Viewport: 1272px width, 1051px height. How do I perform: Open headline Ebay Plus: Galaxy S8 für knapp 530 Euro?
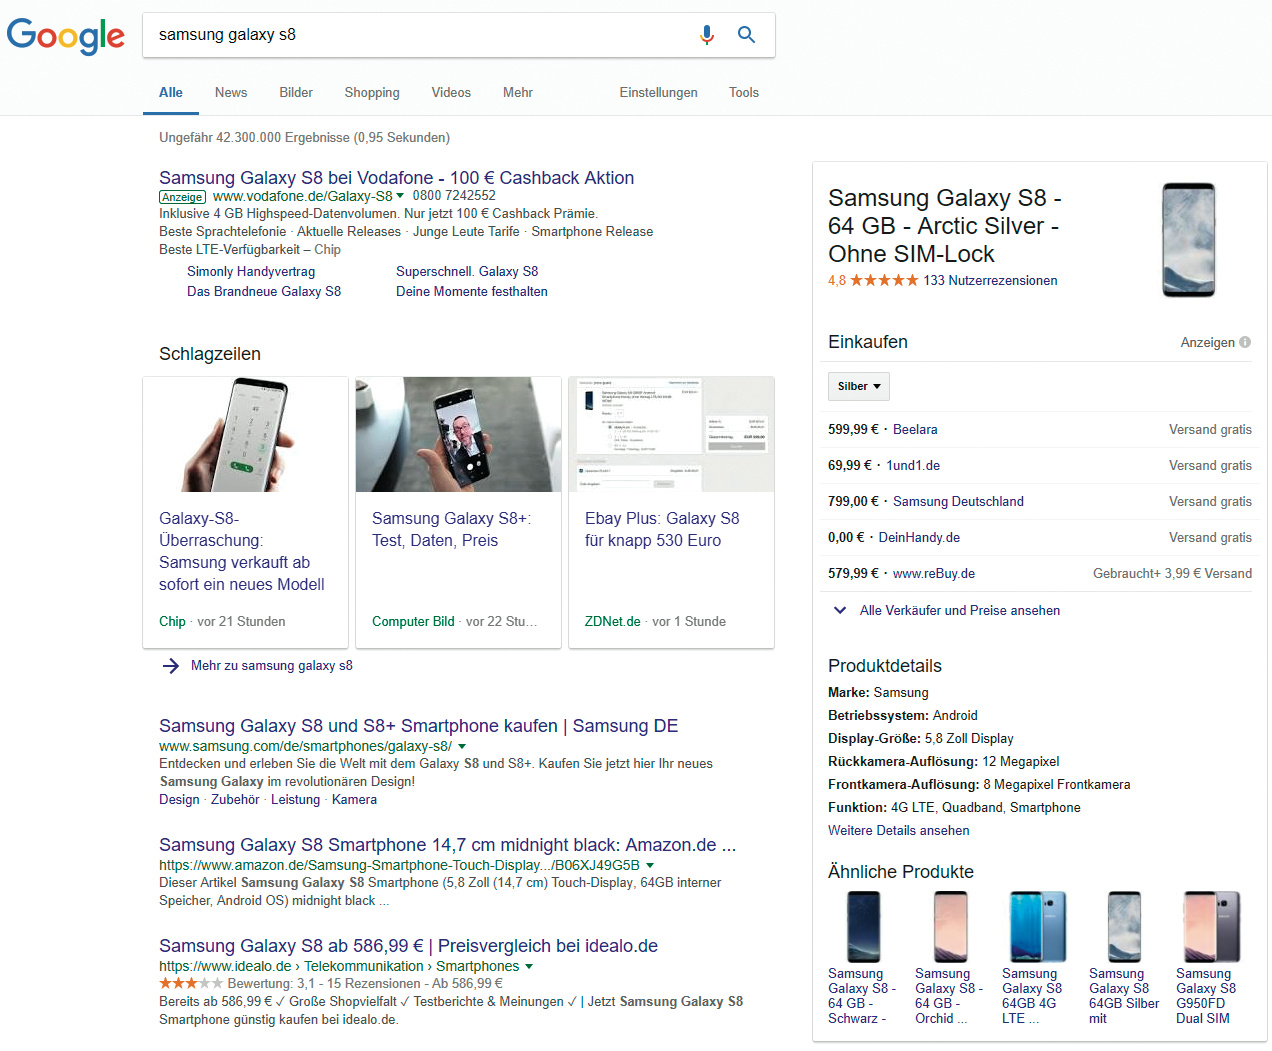(662, 529)
